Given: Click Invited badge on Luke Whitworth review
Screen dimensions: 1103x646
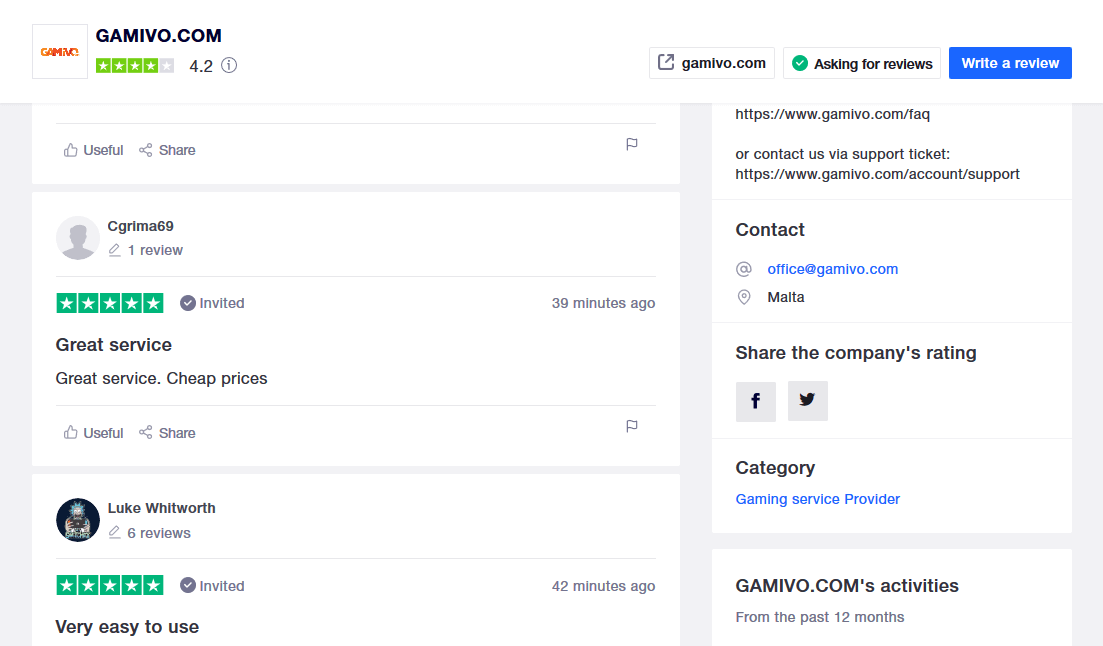Looking at the screenshot, I should (212, 585).
